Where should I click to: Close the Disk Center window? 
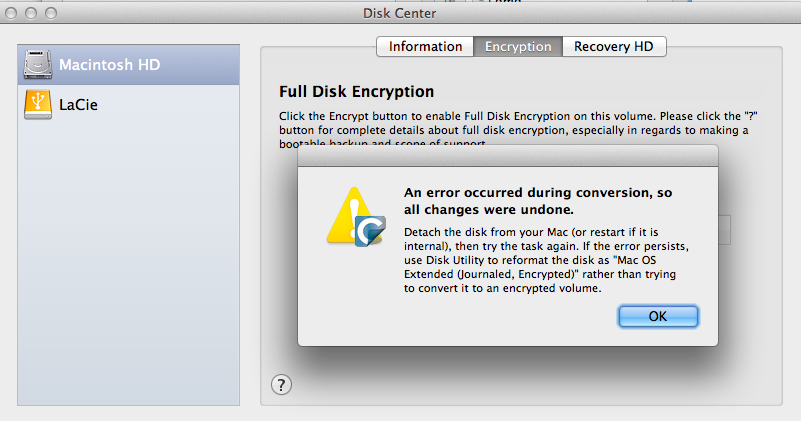(x=12, y=13)
